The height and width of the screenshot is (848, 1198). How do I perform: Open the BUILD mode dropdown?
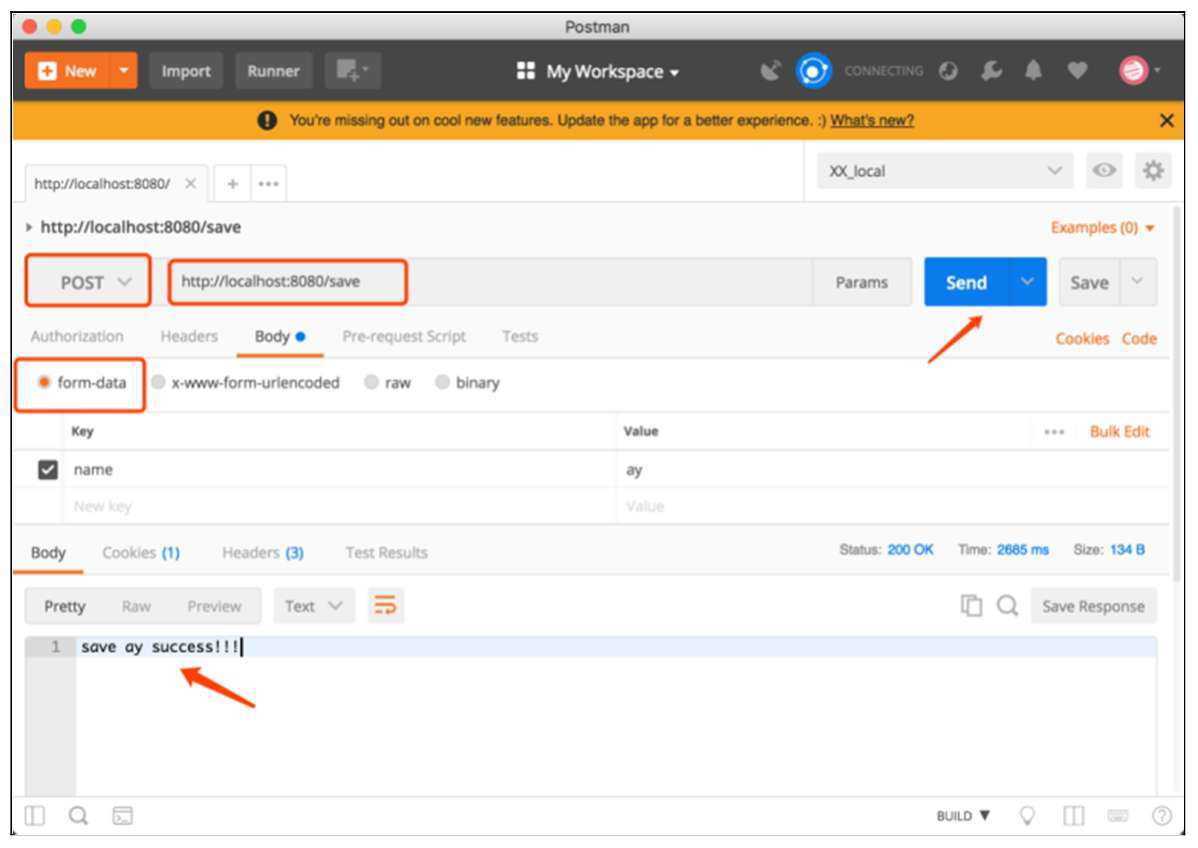point(963,816)
